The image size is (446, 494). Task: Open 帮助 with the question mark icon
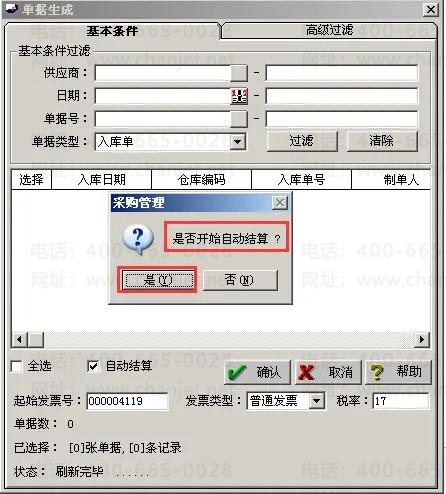(398, 372)
